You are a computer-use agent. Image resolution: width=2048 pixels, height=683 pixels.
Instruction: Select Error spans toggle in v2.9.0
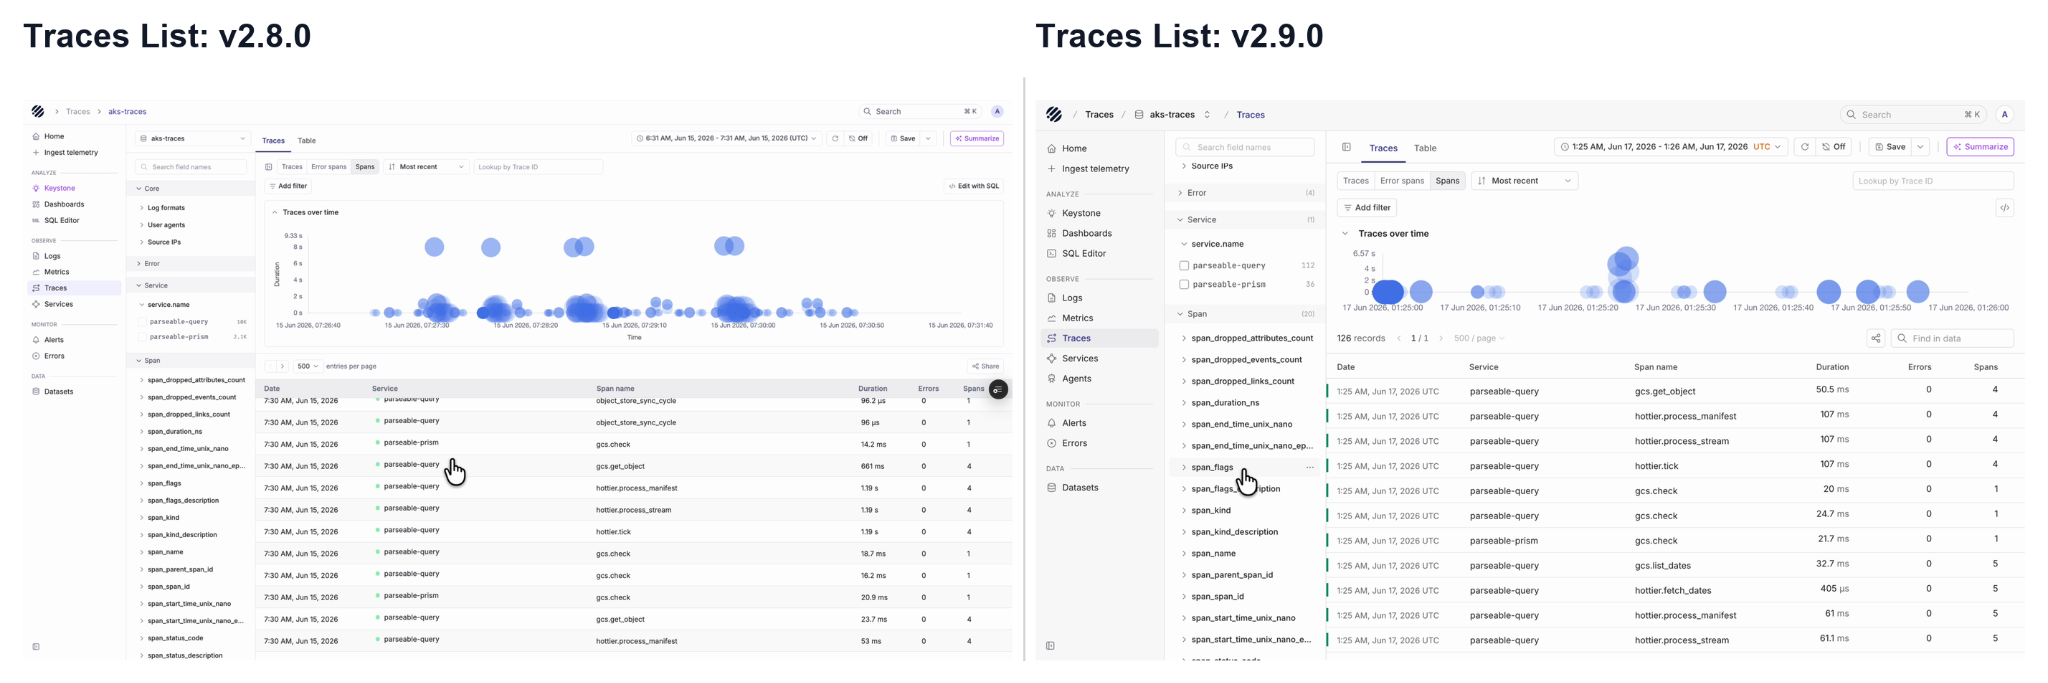pyautogui.click(x=1402, y=181)
